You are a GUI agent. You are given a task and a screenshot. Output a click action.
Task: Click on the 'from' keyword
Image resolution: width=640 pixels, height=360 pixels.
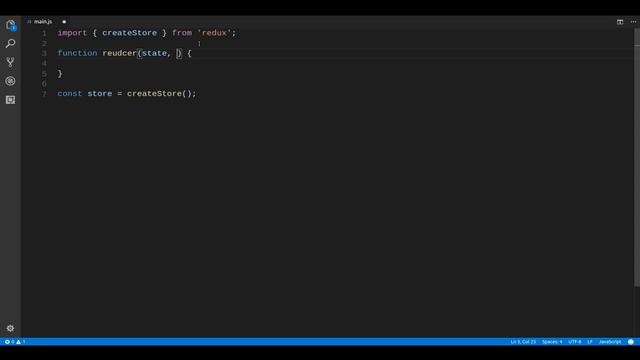coord(182,33)
